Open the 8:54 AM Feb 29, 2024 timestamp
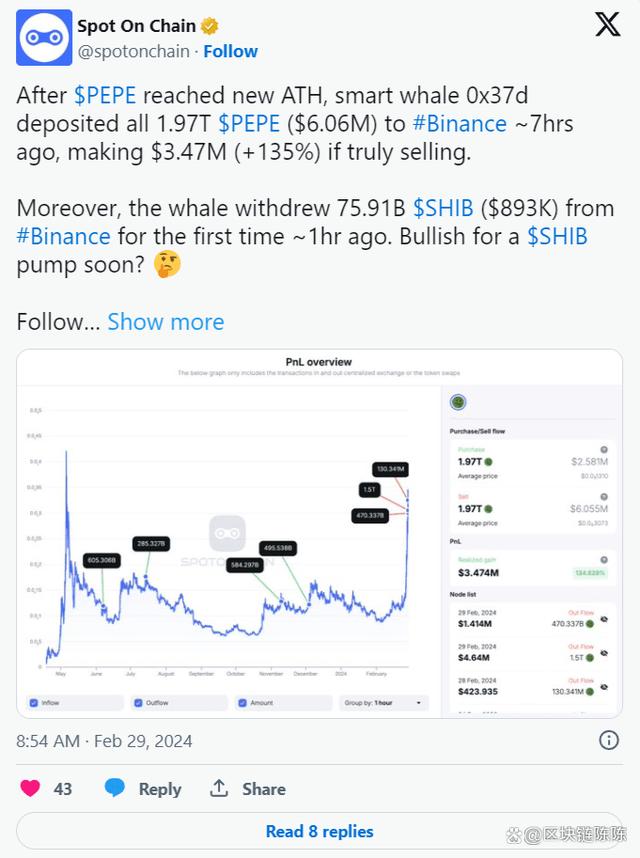The width and height of the screenshot is (640, 858). pos(104,741)
